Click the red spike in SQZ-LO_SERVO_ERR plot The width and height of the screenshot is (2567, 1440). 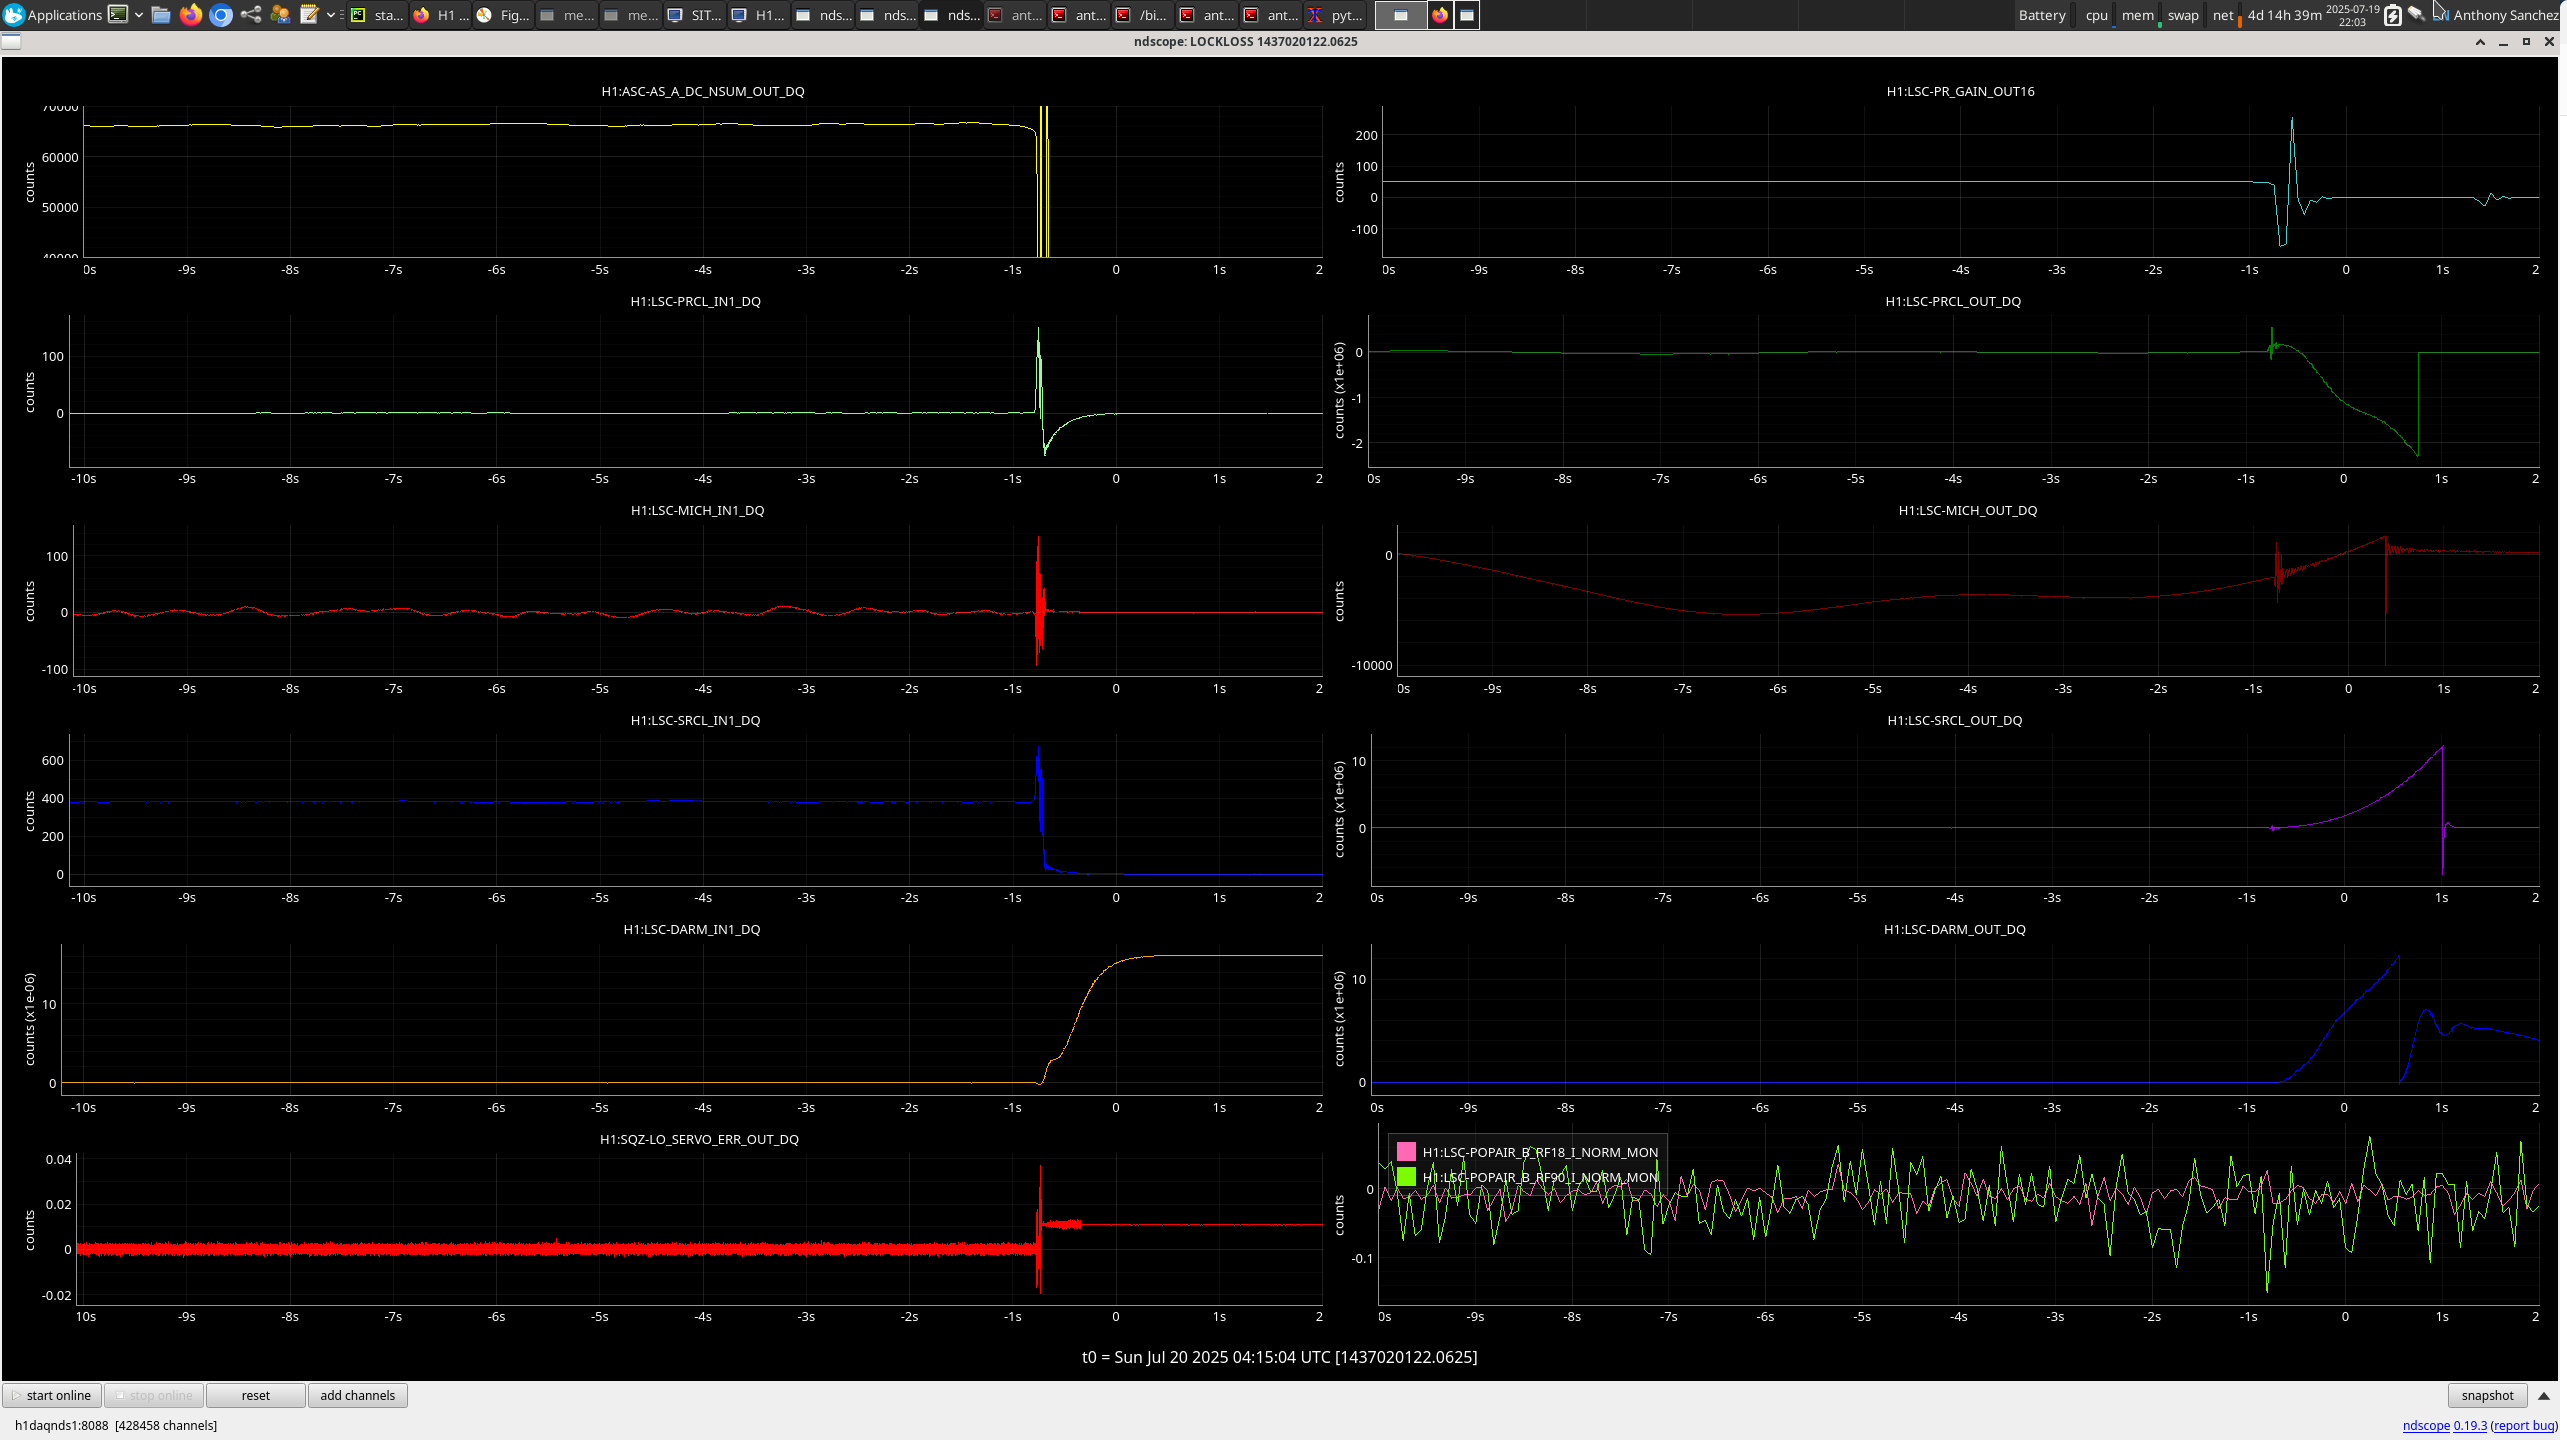tap(1039, 1228)
